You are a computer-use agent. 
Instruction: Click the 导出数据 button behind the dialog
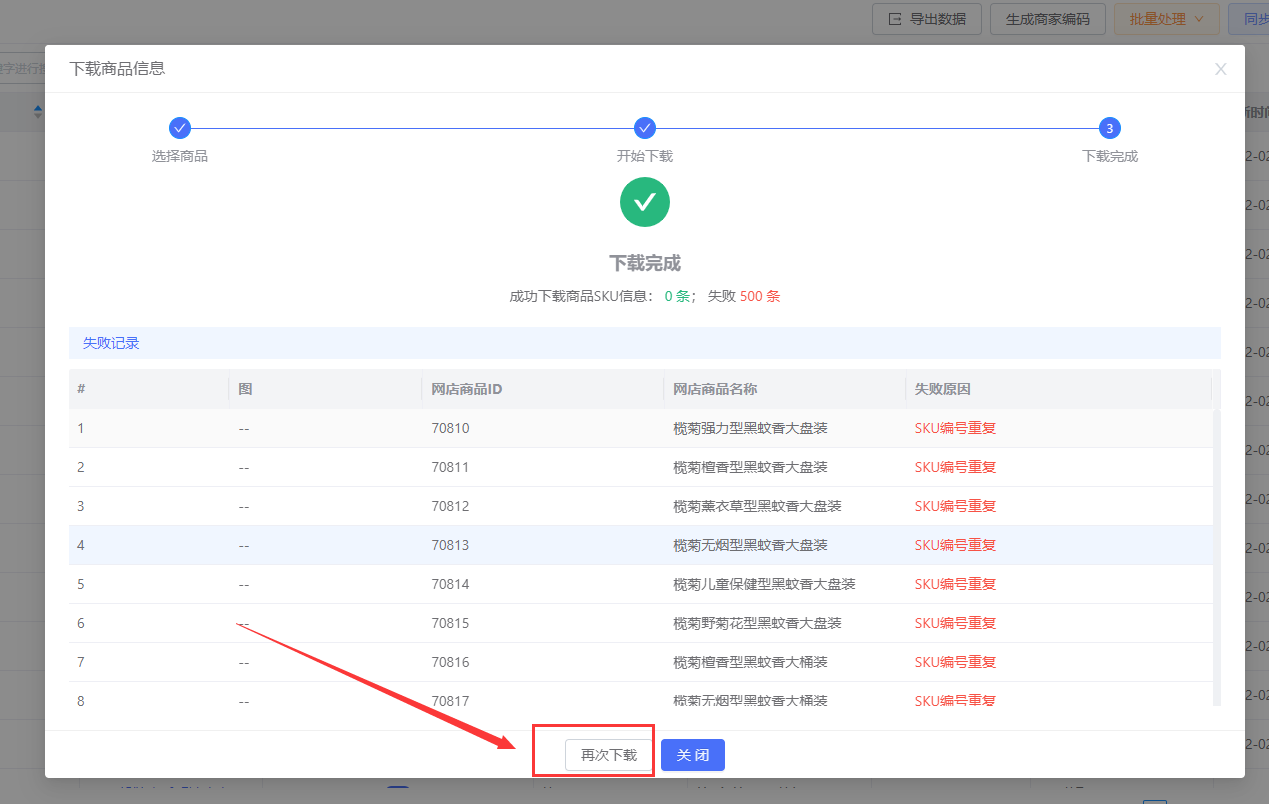(926, 18)
